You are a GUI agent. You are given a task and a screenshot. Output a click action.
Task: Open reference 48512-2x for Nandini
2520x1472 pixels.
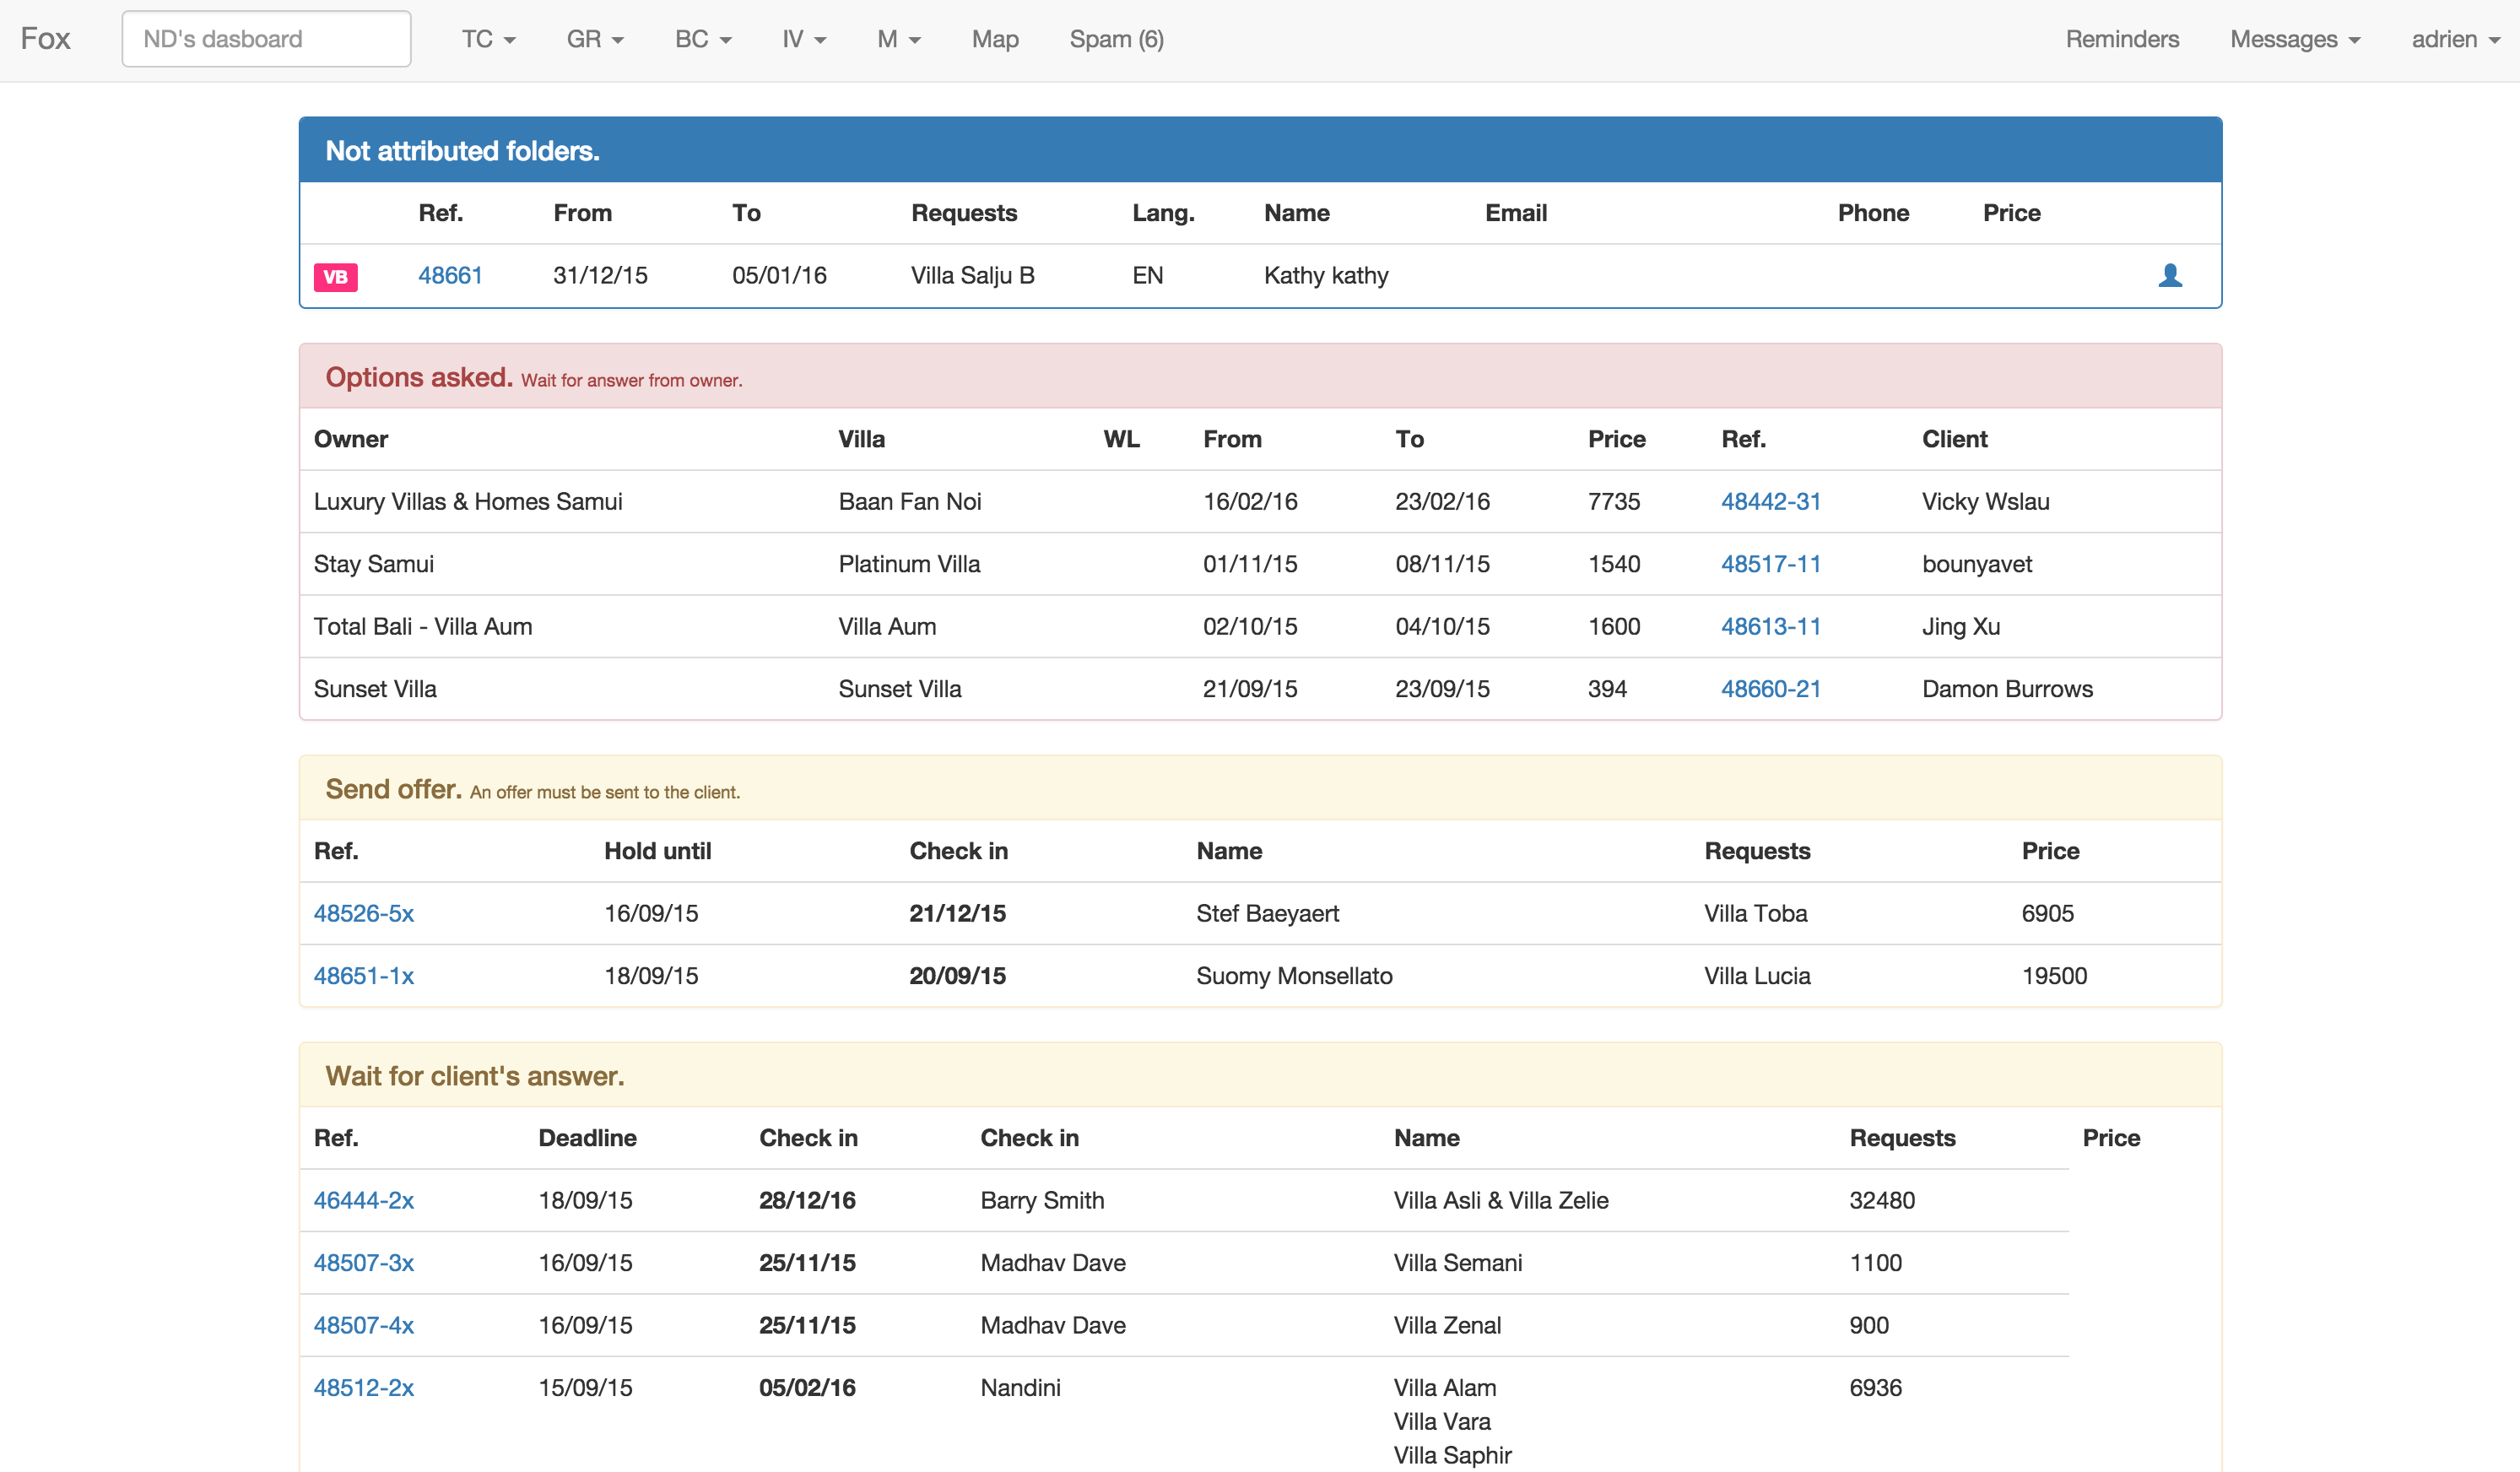pyautogui.click(x=363, y=1387)
